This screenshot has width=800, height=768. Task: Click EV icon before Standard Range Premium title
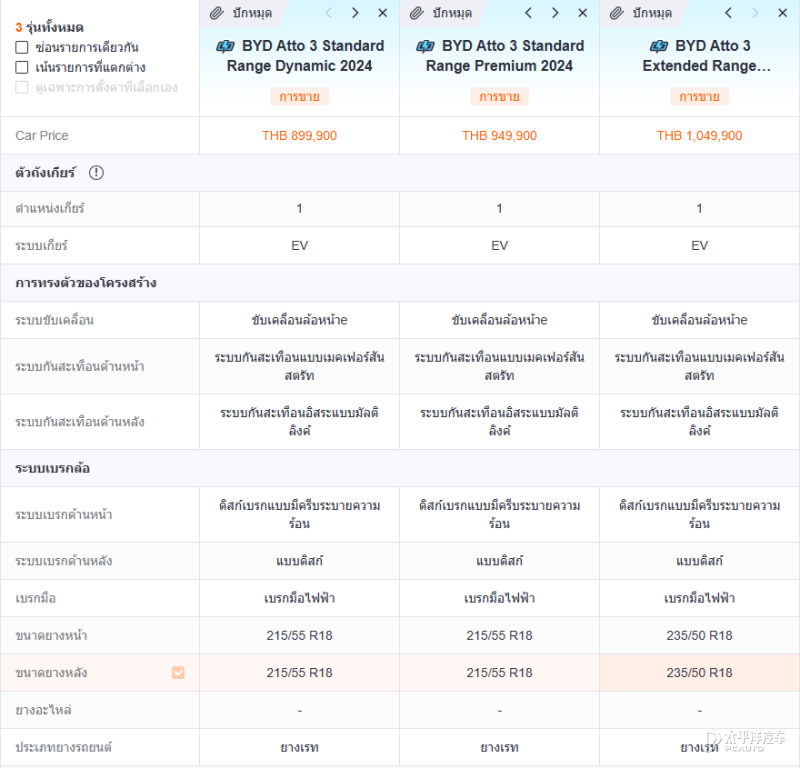pyautogui.click(x=425, y=46)
